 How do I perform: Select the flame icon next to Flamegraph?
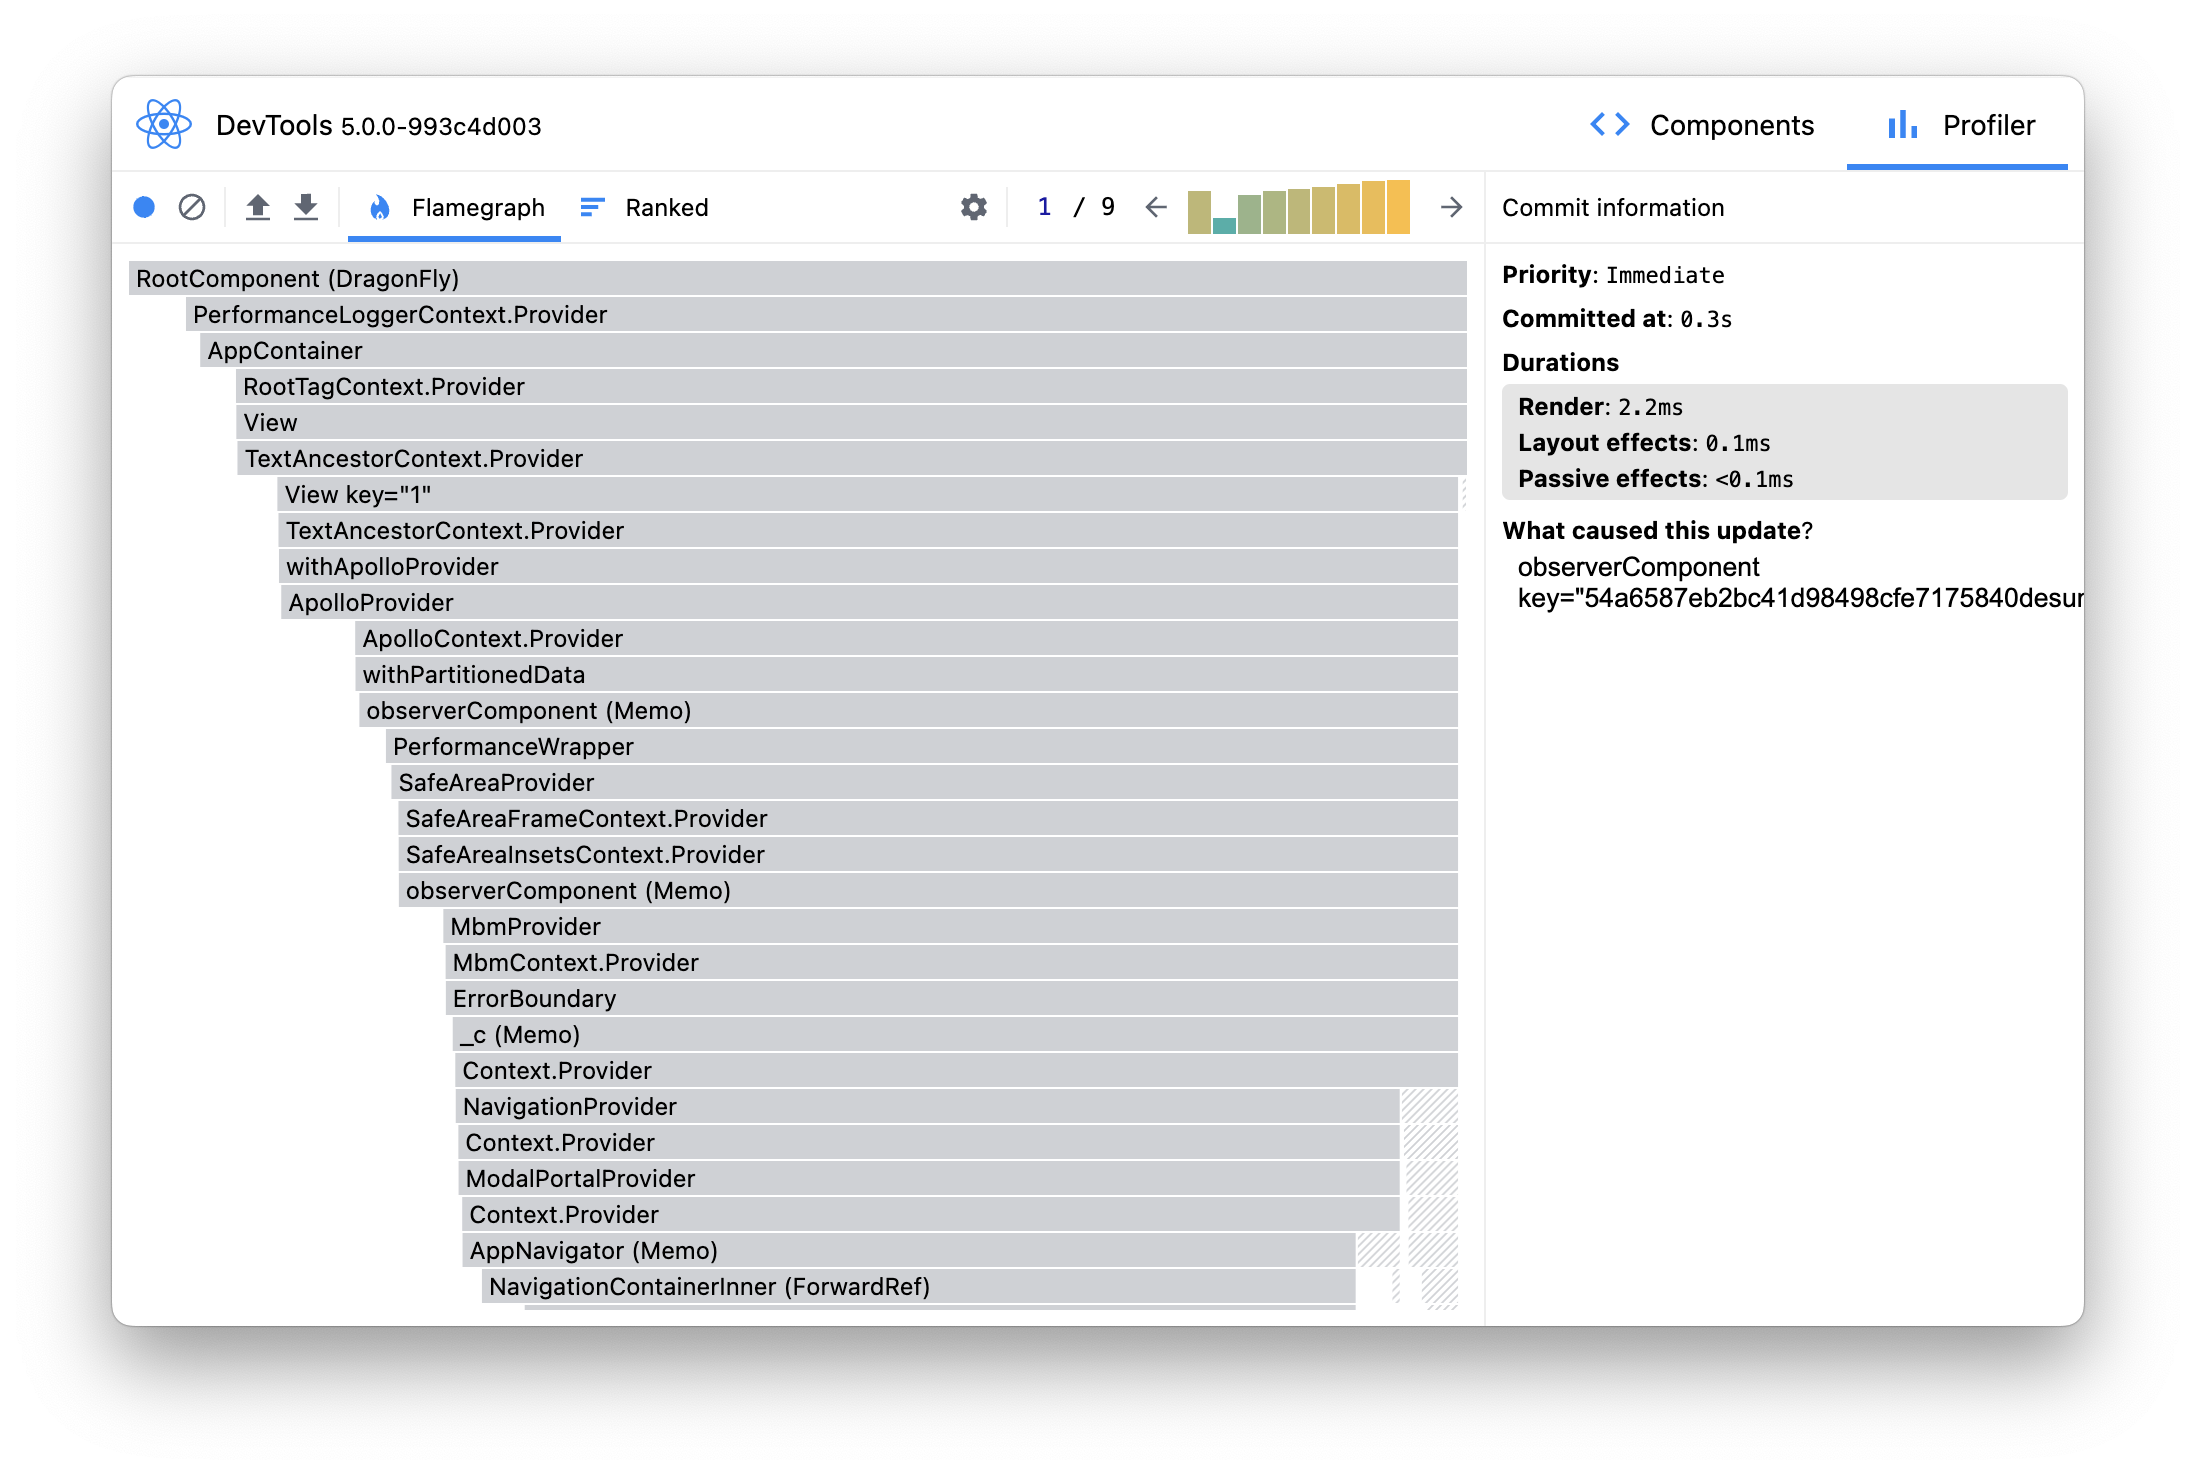click(380, 207)
